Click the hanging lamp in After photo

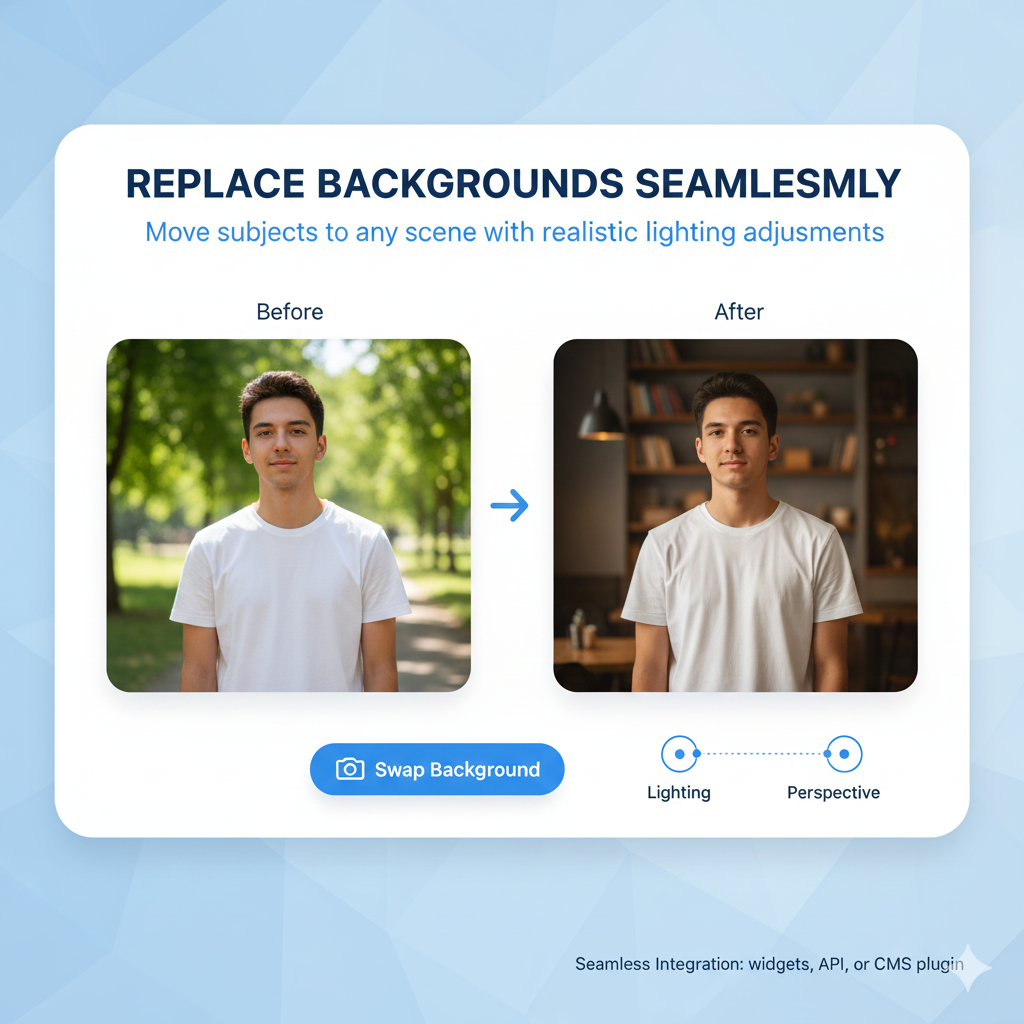tap(601, 417)
